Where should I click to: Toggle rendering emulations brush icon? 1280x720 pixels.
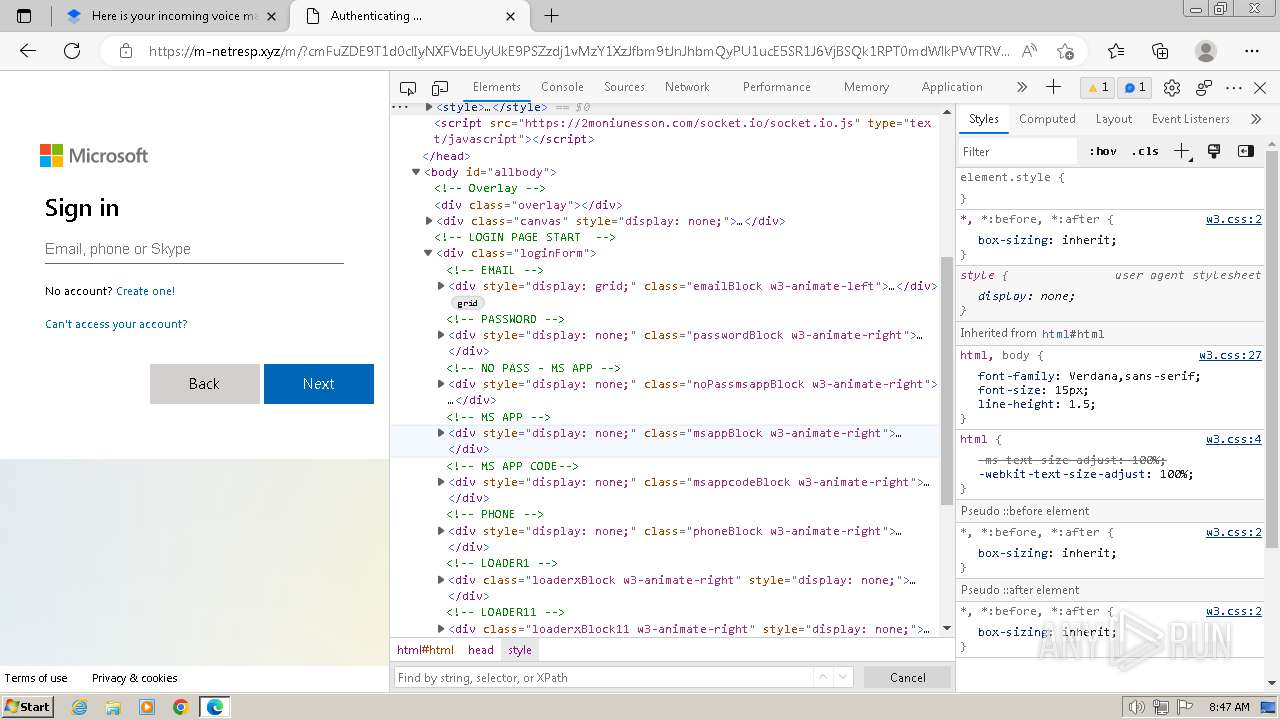[x=1214, y=151]
